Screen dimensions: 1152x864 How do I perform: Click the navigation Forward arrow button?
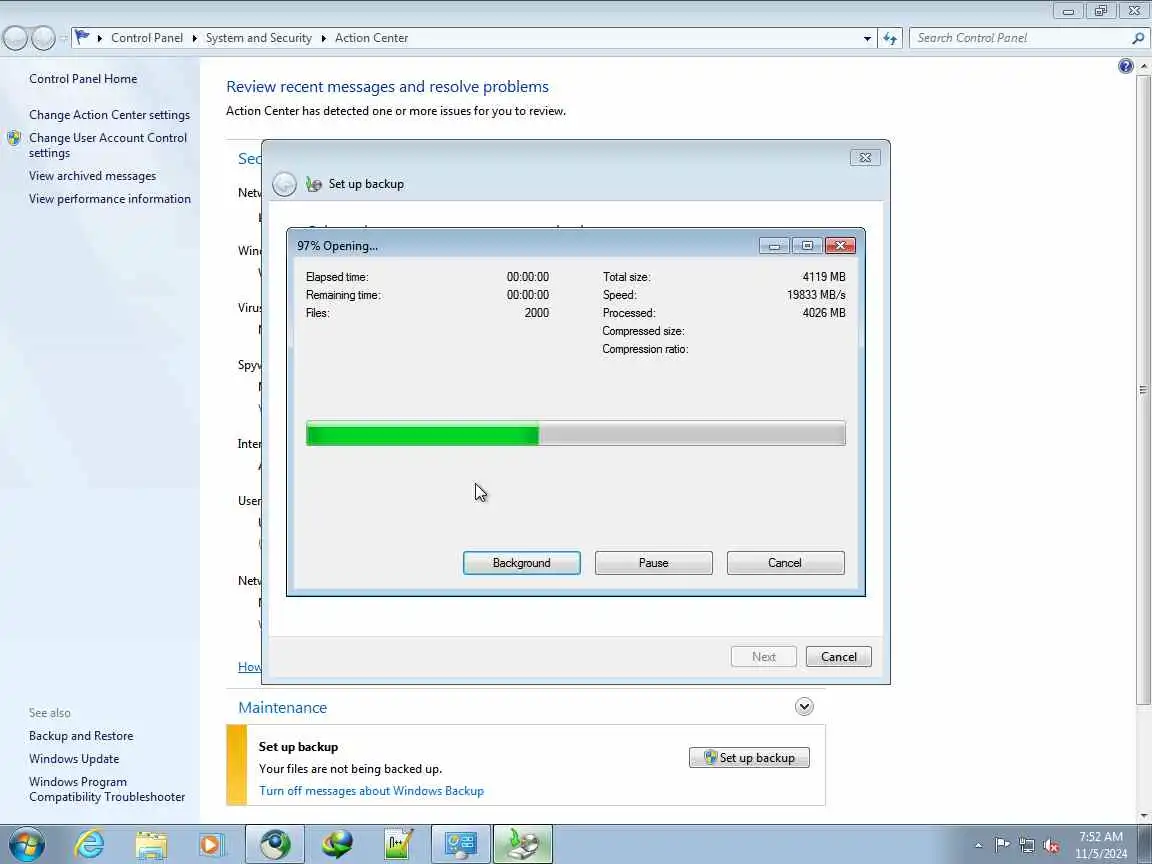(x=43, y=37)
